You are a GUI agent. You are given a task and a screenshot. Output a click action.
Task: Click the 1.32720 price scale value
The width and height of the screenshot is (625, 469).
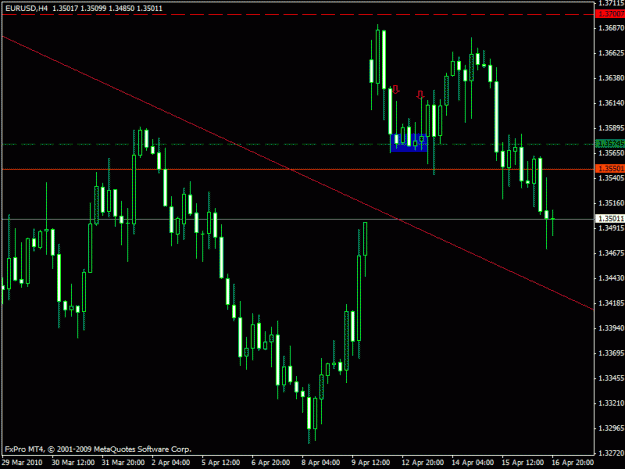coord(611,453)
